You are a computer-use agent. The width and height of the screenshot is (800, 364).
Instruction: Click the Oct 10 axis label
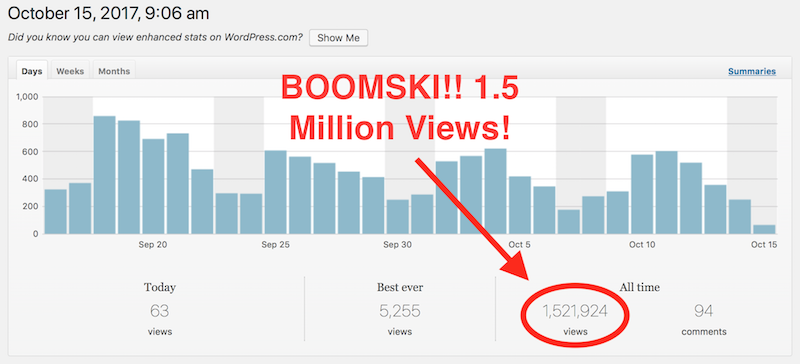point(642,245)
